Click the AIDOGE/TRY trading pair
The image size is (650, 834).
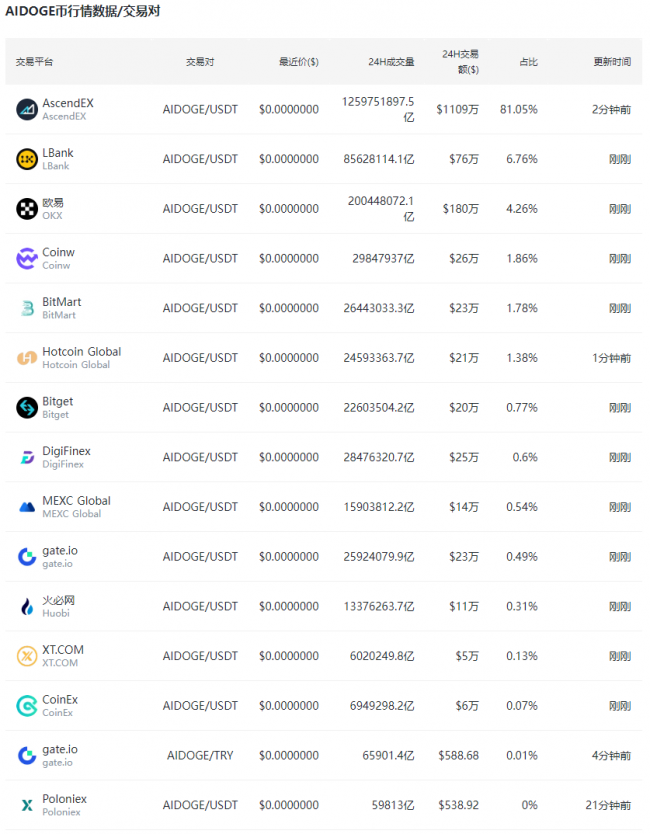[200, 755]
